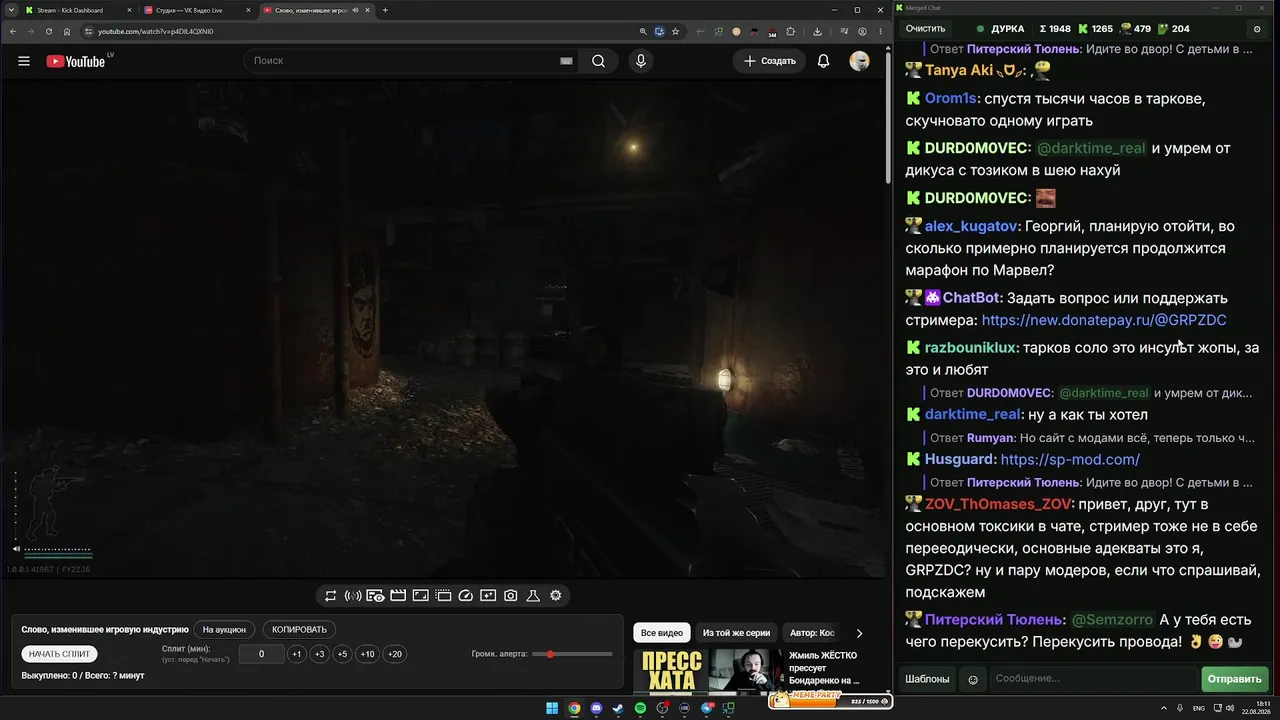Open a new Chrome tab

pyautogui.click(x=385, y=10)
